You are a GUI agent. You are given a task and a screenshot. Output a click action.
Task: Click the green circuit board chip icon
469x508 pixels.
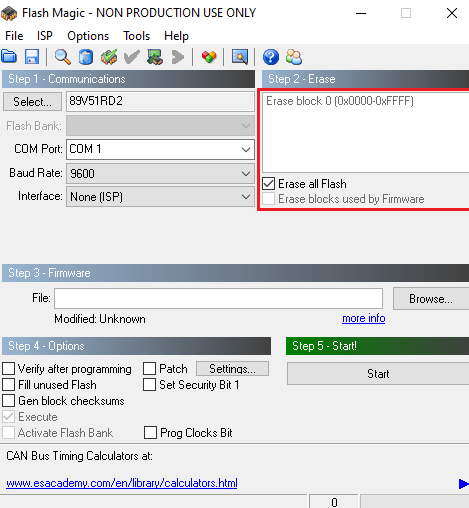click(x=155, y=57)
